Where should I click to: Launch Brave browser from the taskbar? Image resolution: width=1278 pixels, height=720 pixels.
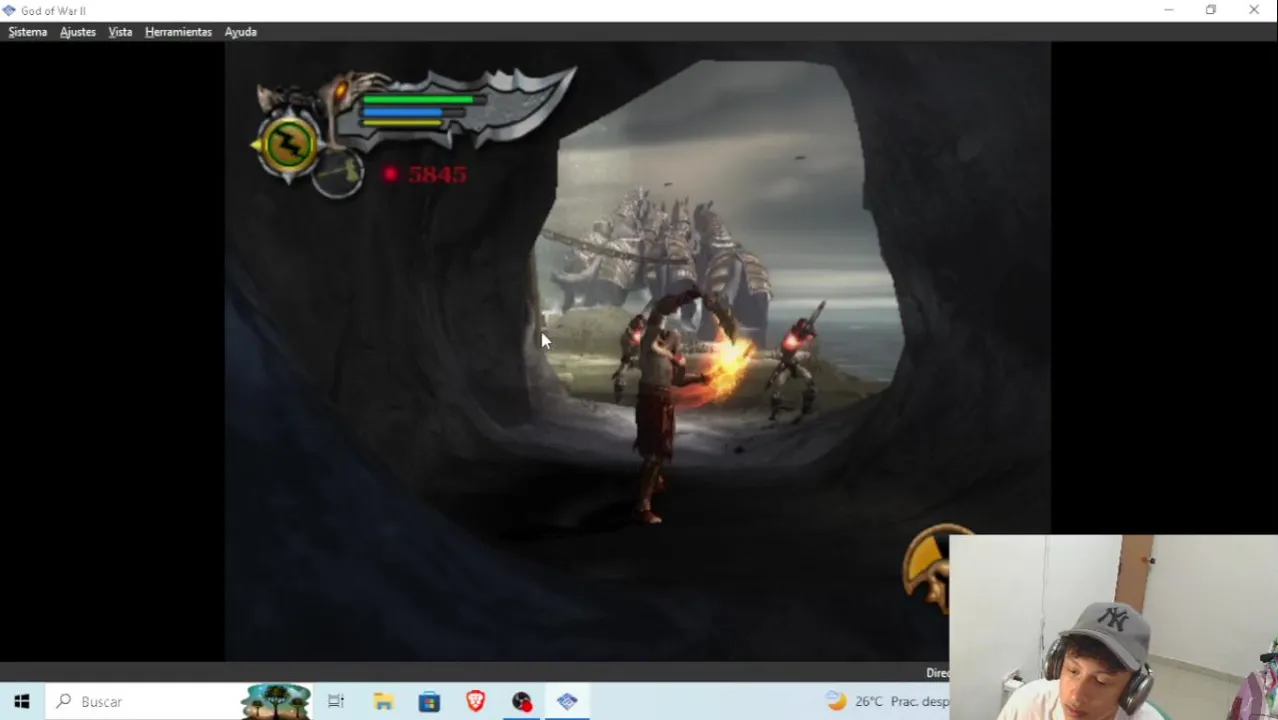[475, 702]
